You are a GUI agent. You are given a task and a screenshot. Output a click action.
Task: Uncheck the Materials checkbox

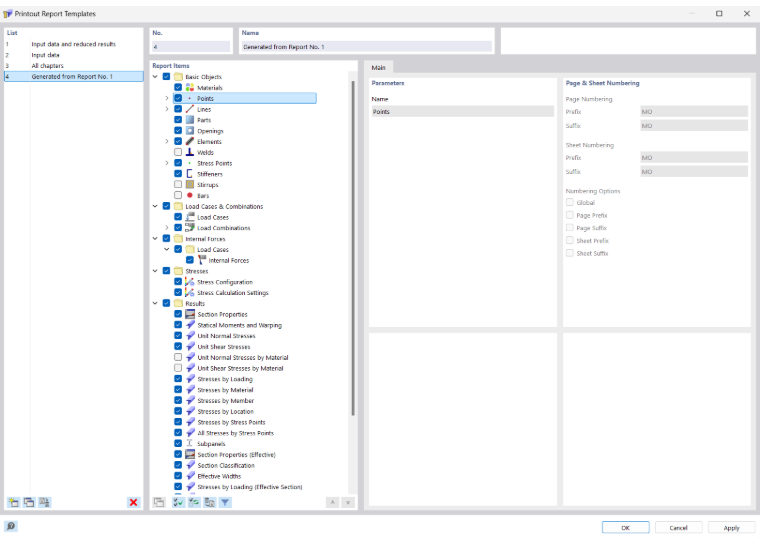pyautogui.click(x=178, y=88)
